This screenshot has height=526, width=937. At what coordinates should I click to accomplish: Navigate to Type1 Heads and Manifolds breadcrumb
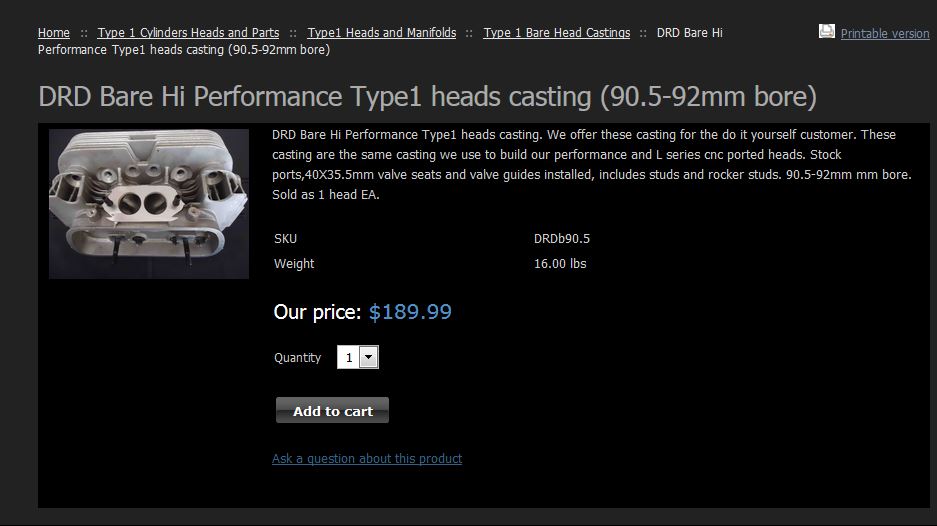pos(381,33)
